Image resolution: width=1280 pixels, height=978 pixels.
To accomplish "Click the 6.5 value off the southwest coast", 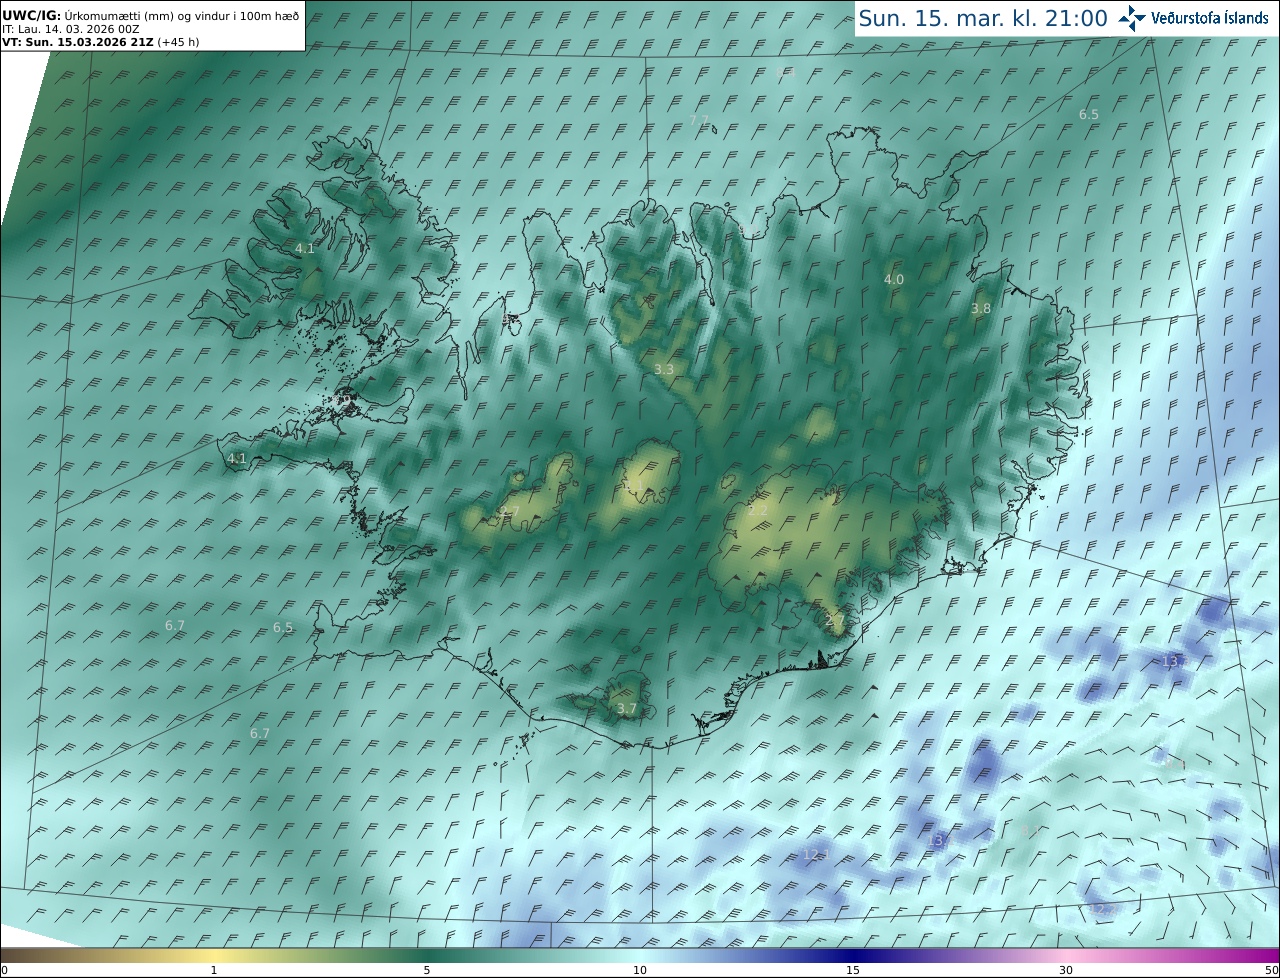I will tap(283, 628).
